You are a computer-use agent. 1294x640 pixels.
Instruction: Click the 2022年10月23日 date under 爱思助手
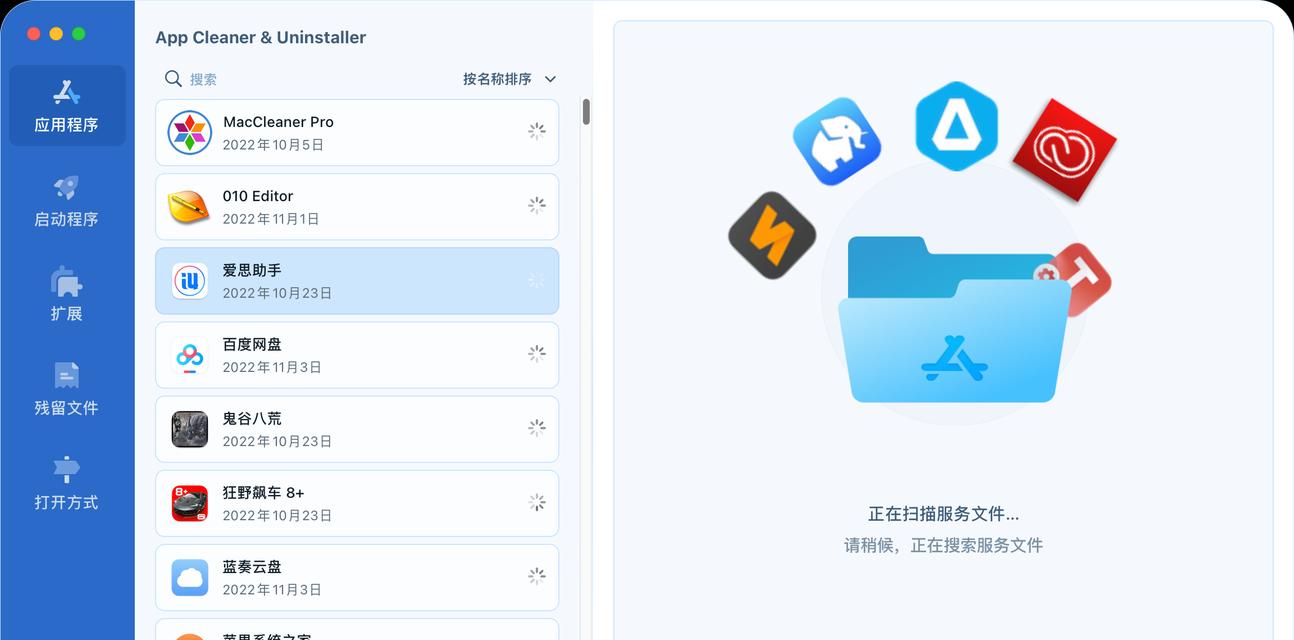(277, 293)
